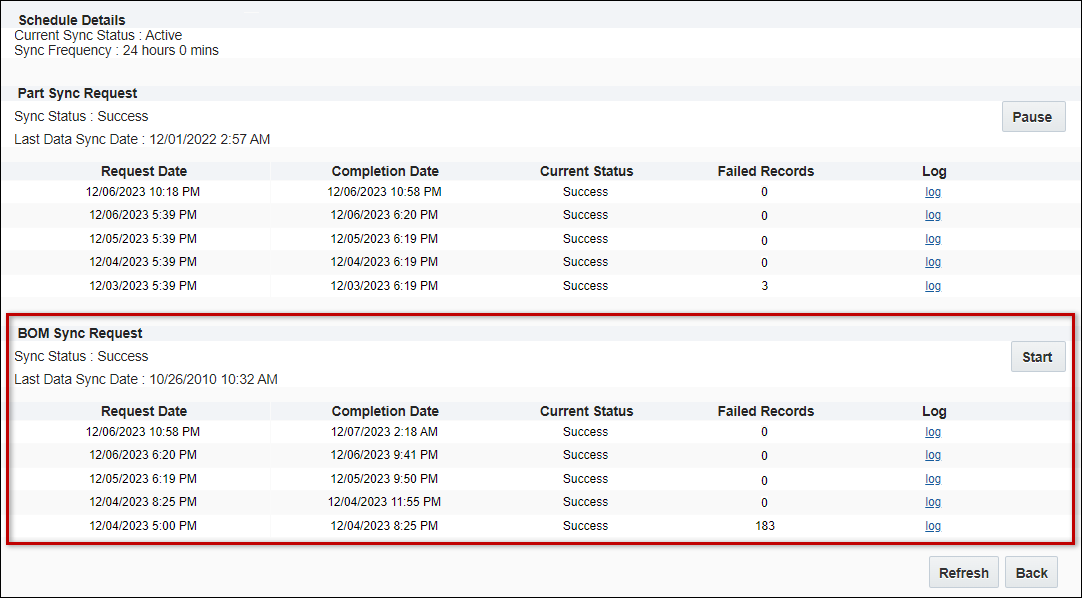Viewport: 1082px width, 598px height.
Task: Select the Schedule Details section heading
Action: (71, 20)
